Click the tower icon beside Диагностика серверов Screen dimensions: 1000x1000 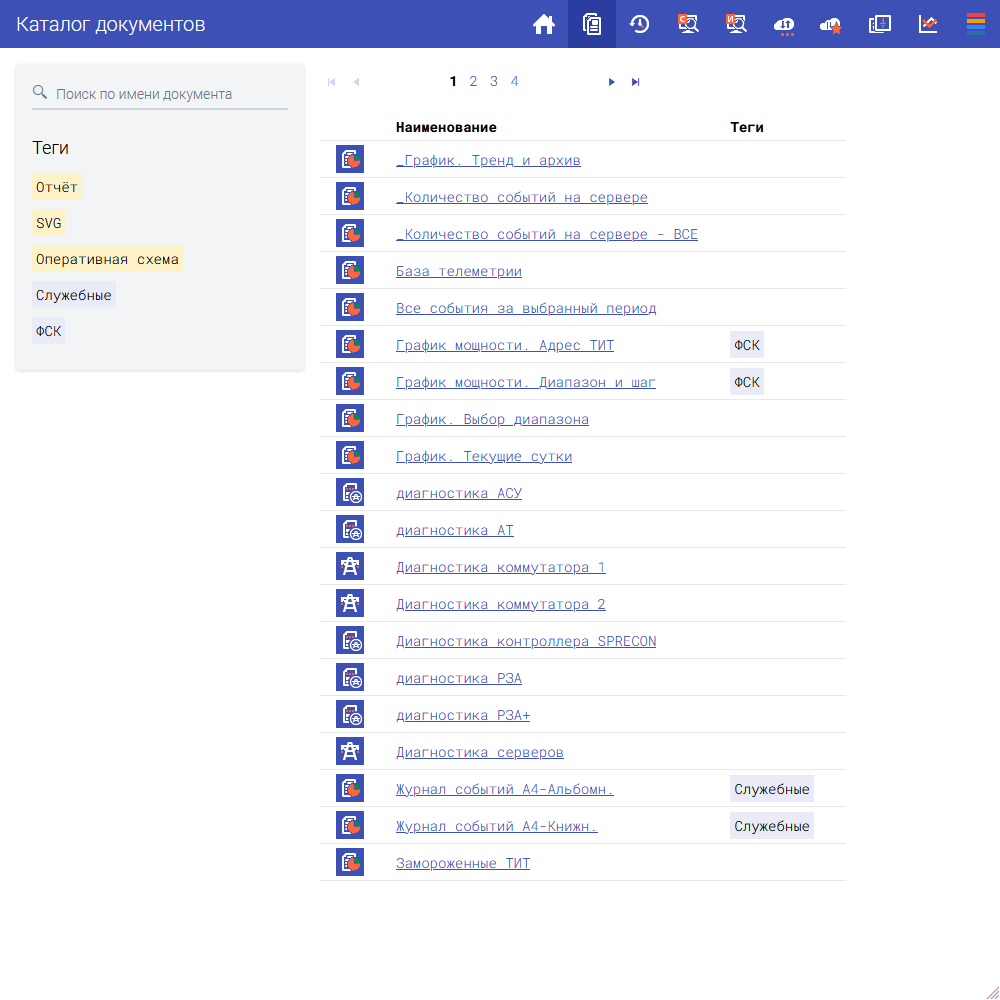[x=350, y=752]
